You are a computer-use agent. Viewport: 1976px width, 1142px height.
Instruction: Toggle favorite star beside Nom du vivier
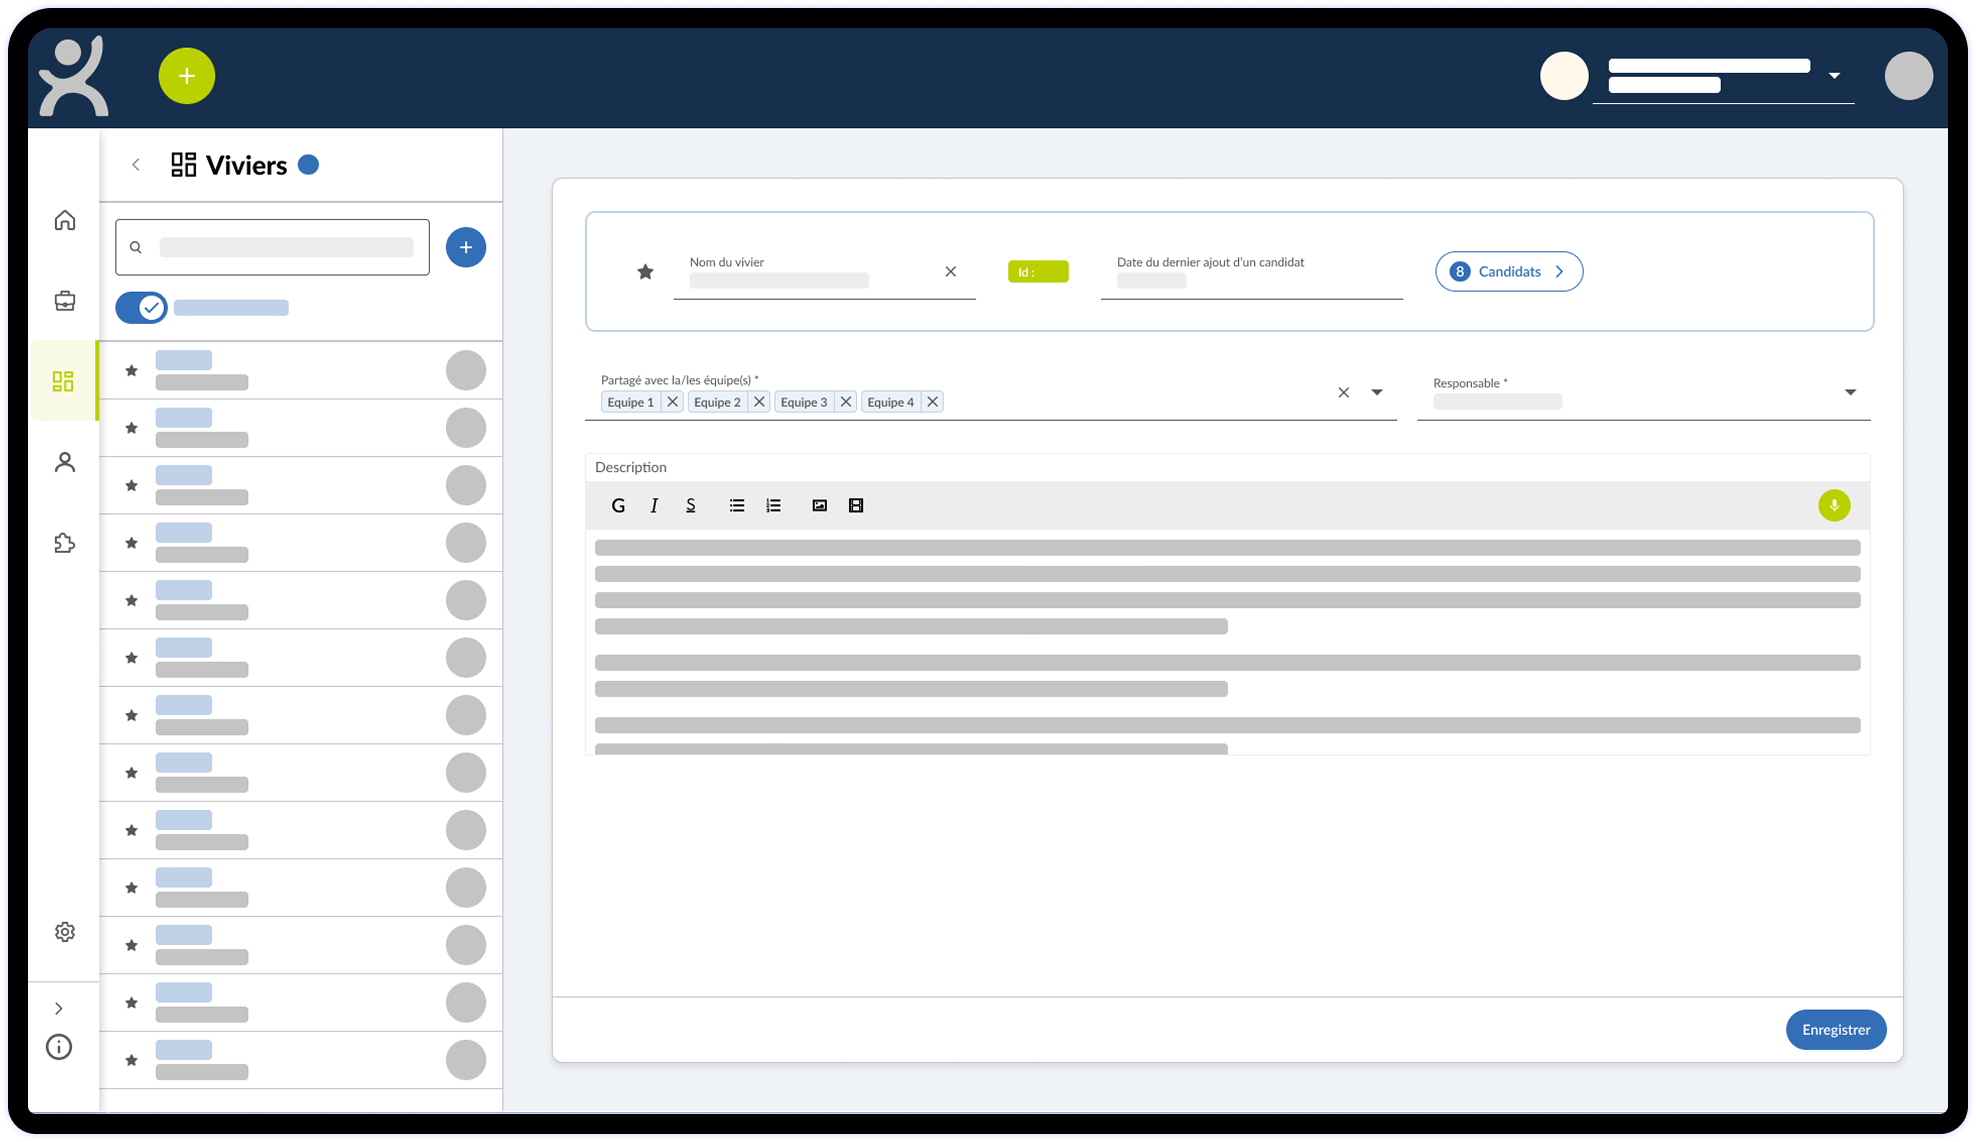645,272
